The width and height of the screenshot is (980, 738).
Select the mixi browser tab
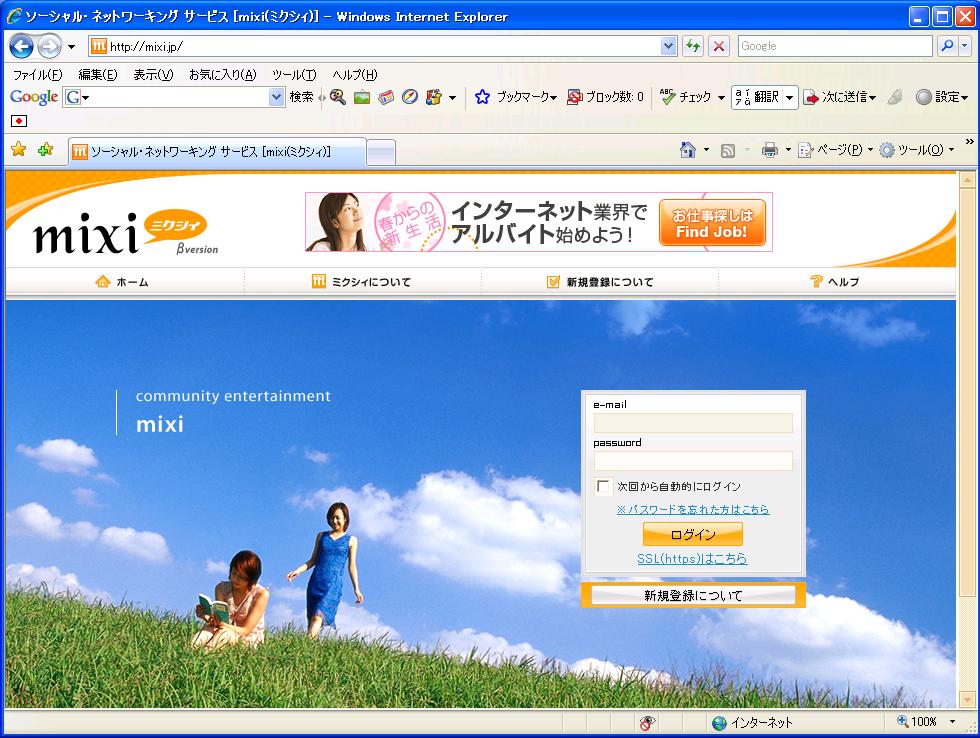pyautogui.click(x=217, y=152)
